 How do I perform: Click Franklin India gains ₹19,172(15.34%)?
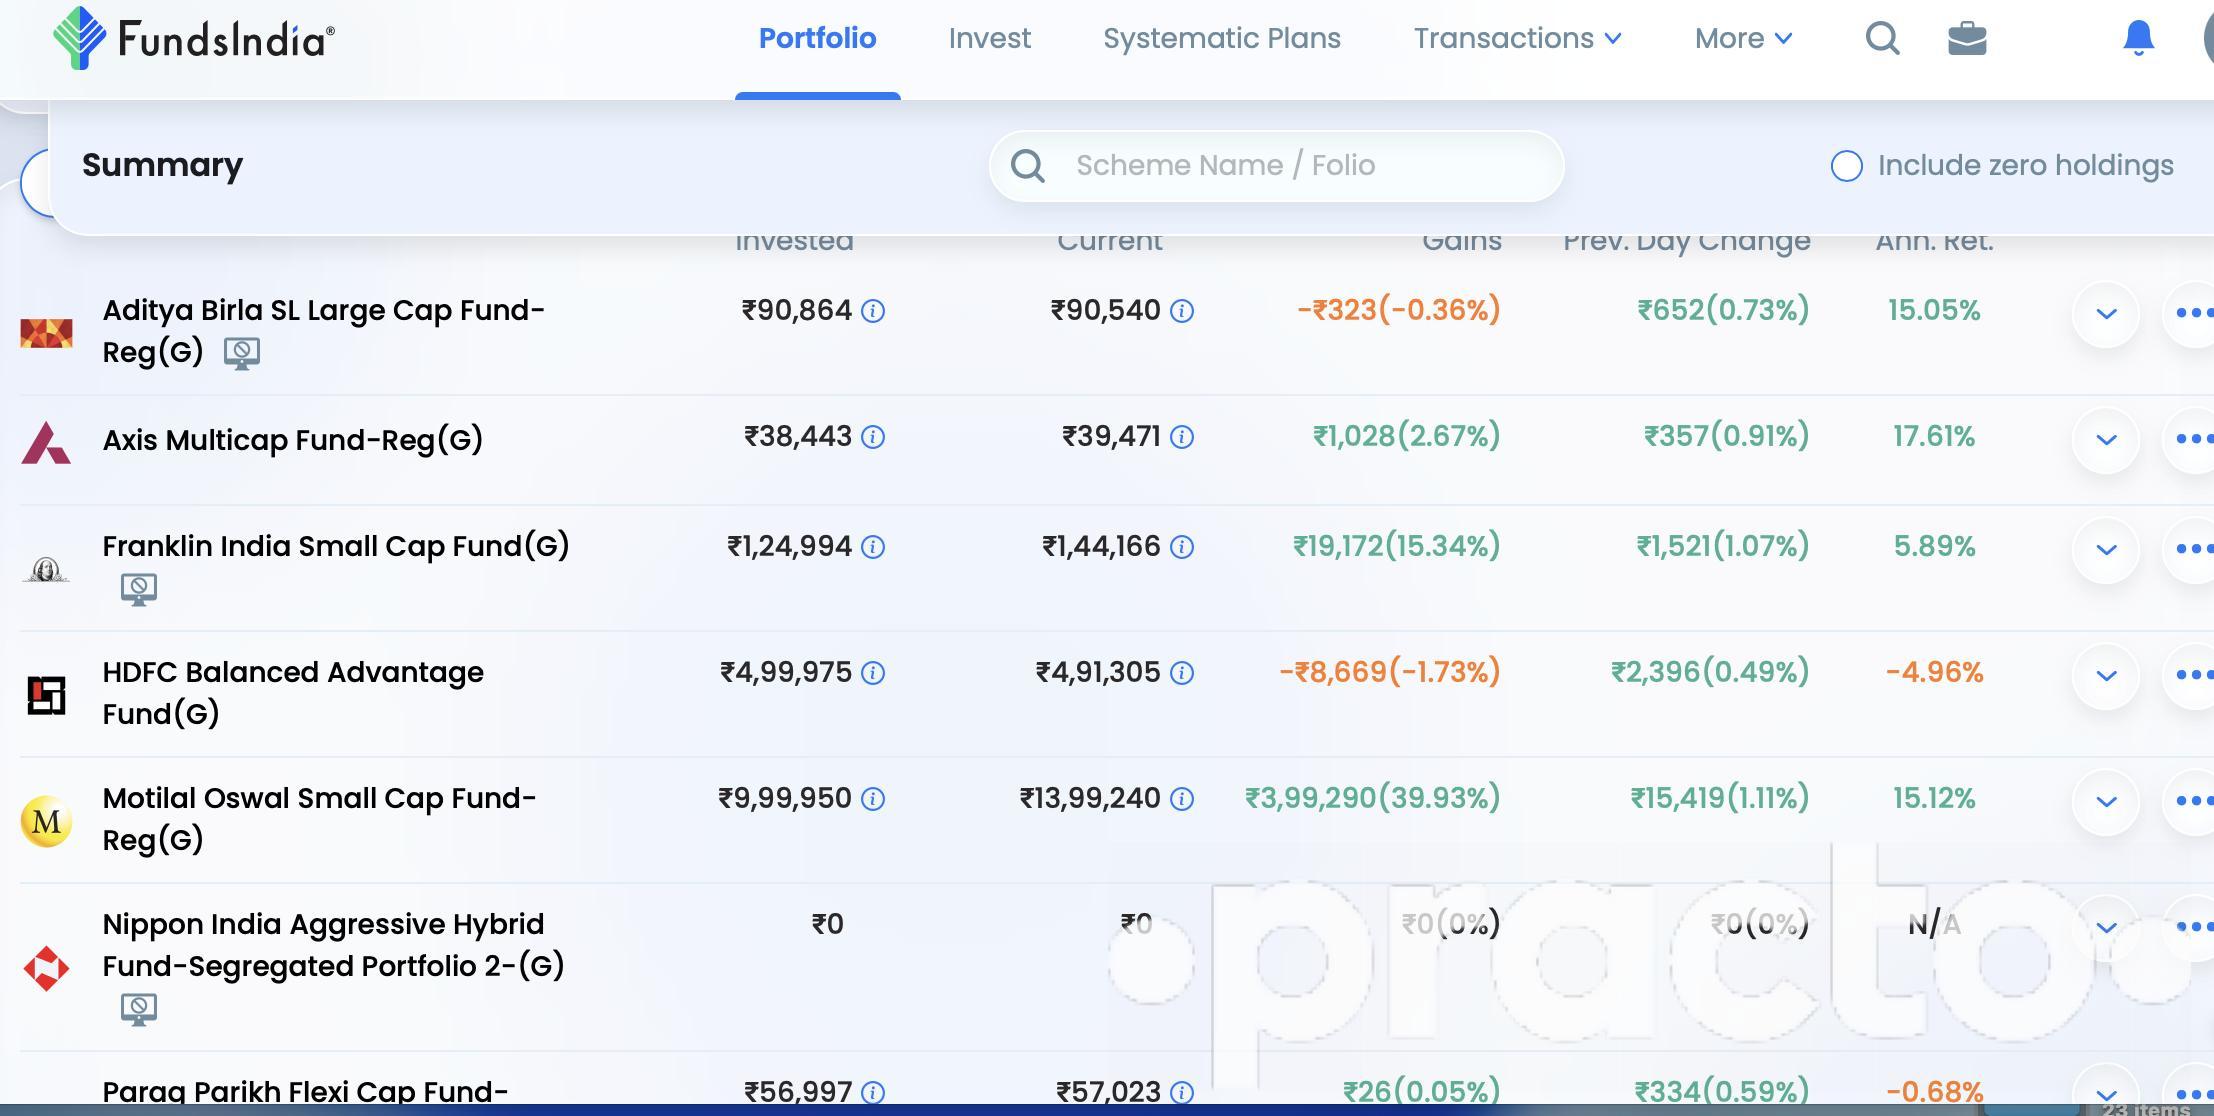1396,546
